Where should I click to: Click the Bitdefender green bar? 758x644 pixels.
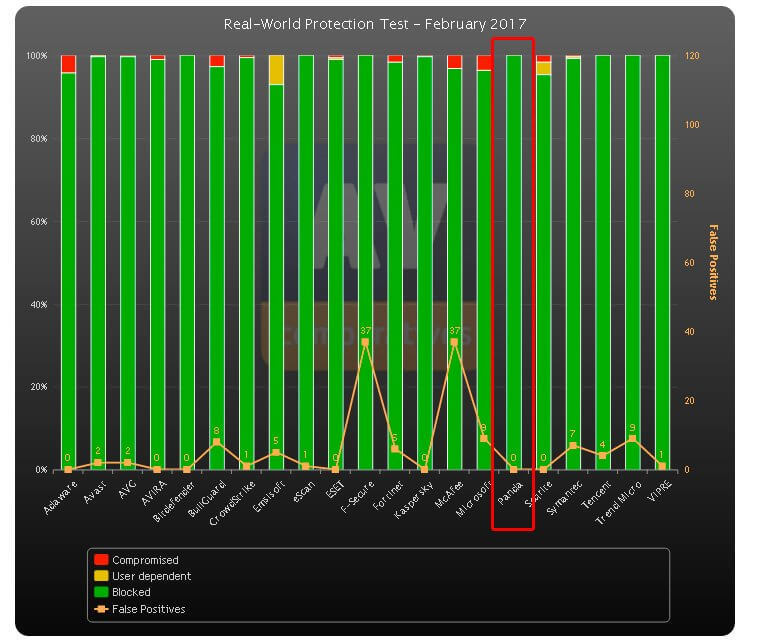pyautogui.click(x=187, y=260)
